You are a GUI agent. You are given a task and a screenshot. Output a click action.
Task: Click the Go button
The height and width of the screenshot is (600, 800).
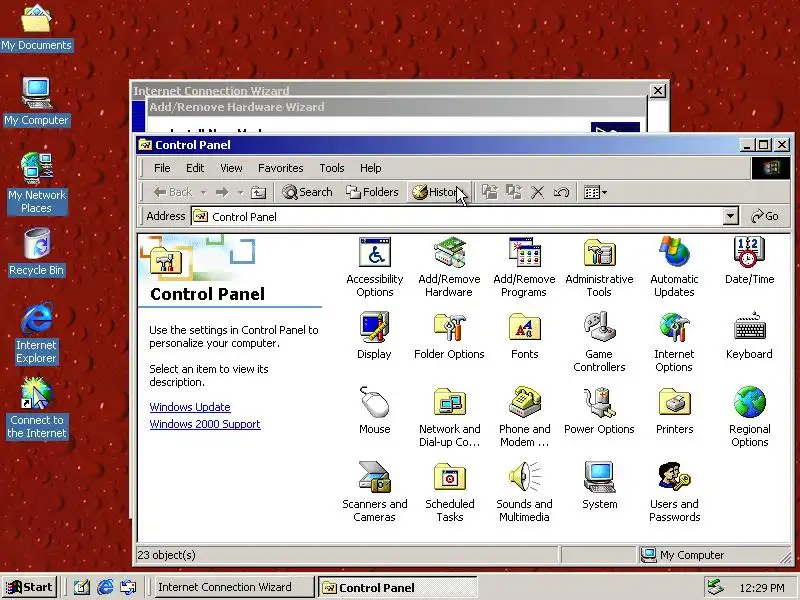coord(765,216)
